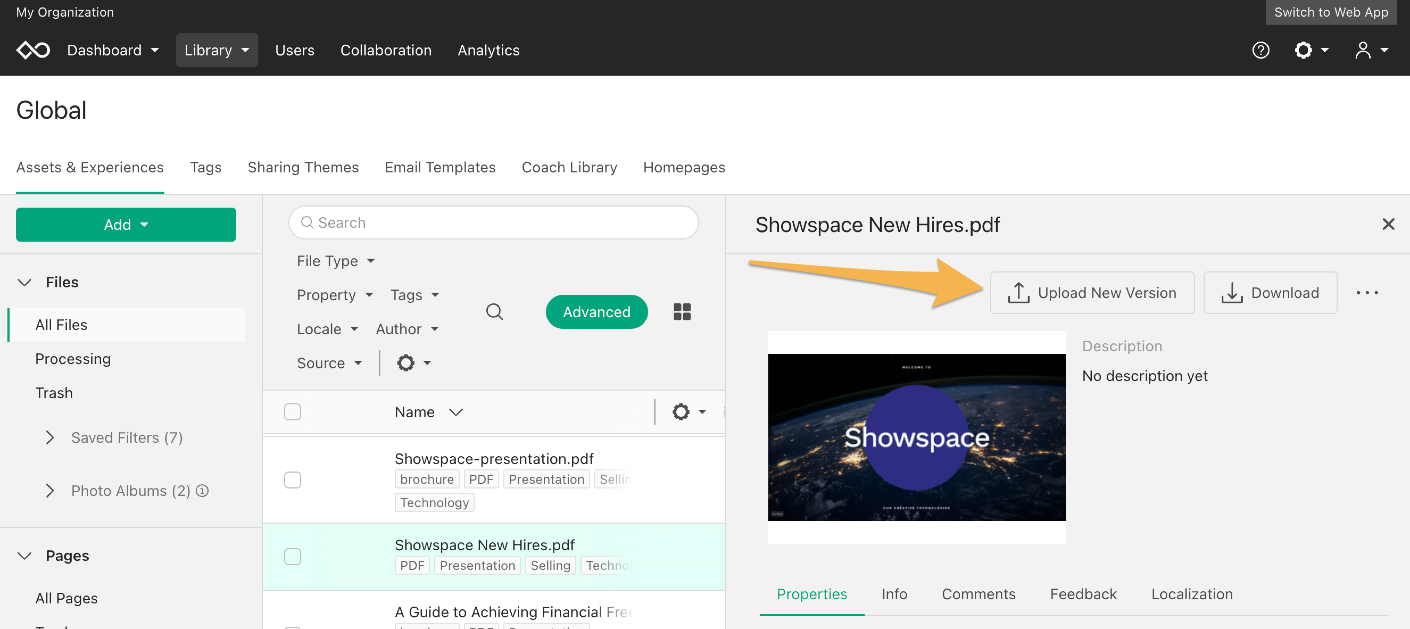The height and width of the screenshot is (629, 1410).
Task: Click the Showspace New Hires.pdf file name
Action: point(485,545)
